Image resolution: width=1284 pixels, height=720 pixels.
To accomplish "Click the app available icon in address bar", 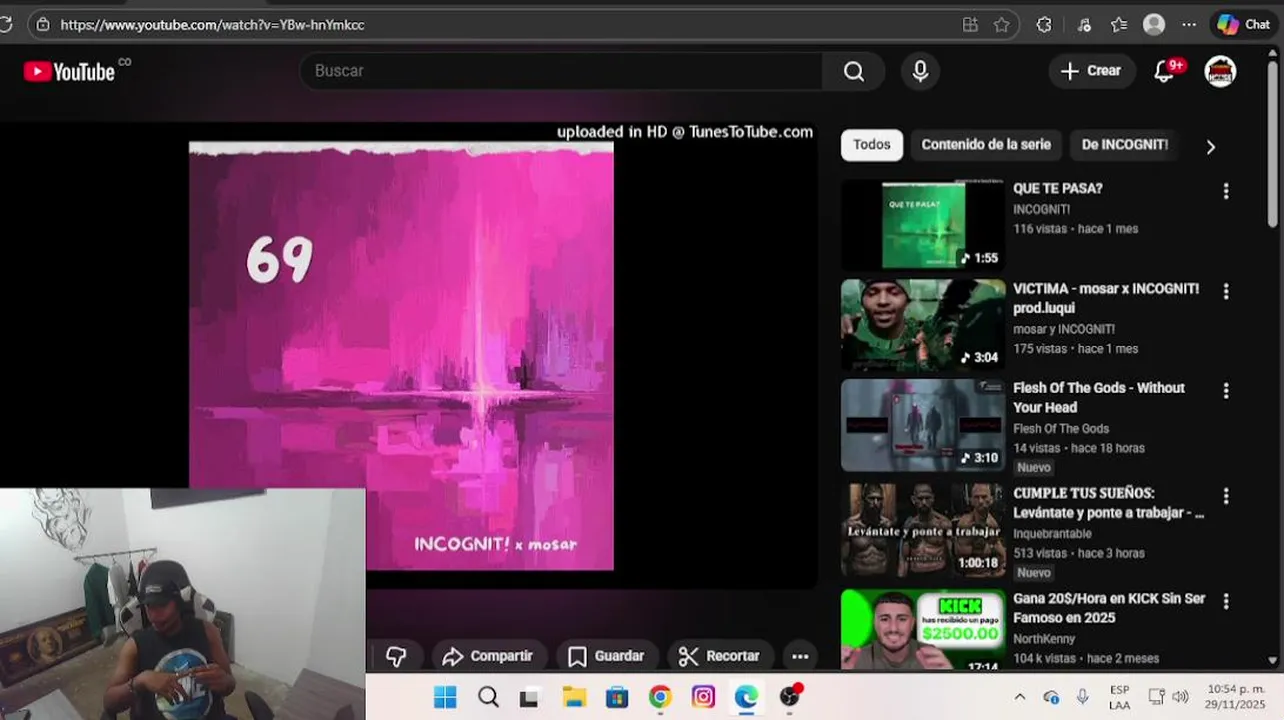I will click(970, 25).
